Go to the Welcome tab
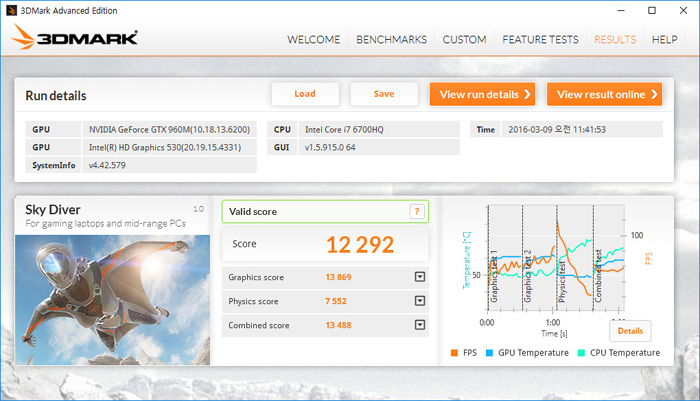This screenshot has height=401, width=700. pyautogui.click(x=314, y=40)
